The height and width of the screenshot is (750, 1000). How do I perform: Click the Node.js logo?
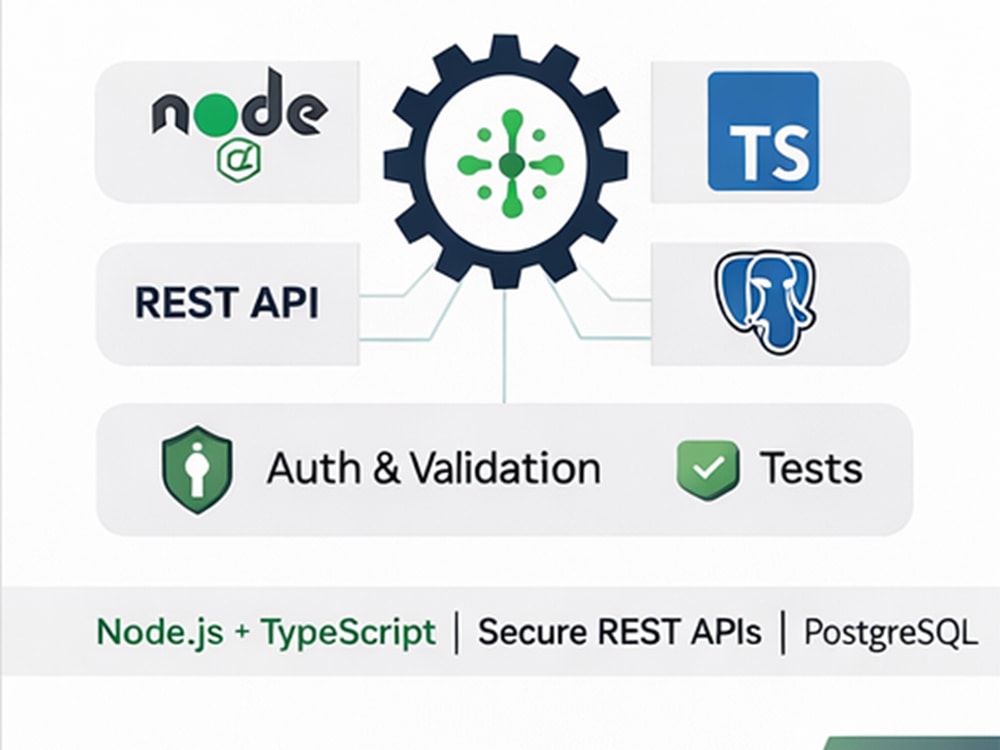[239, 124]
